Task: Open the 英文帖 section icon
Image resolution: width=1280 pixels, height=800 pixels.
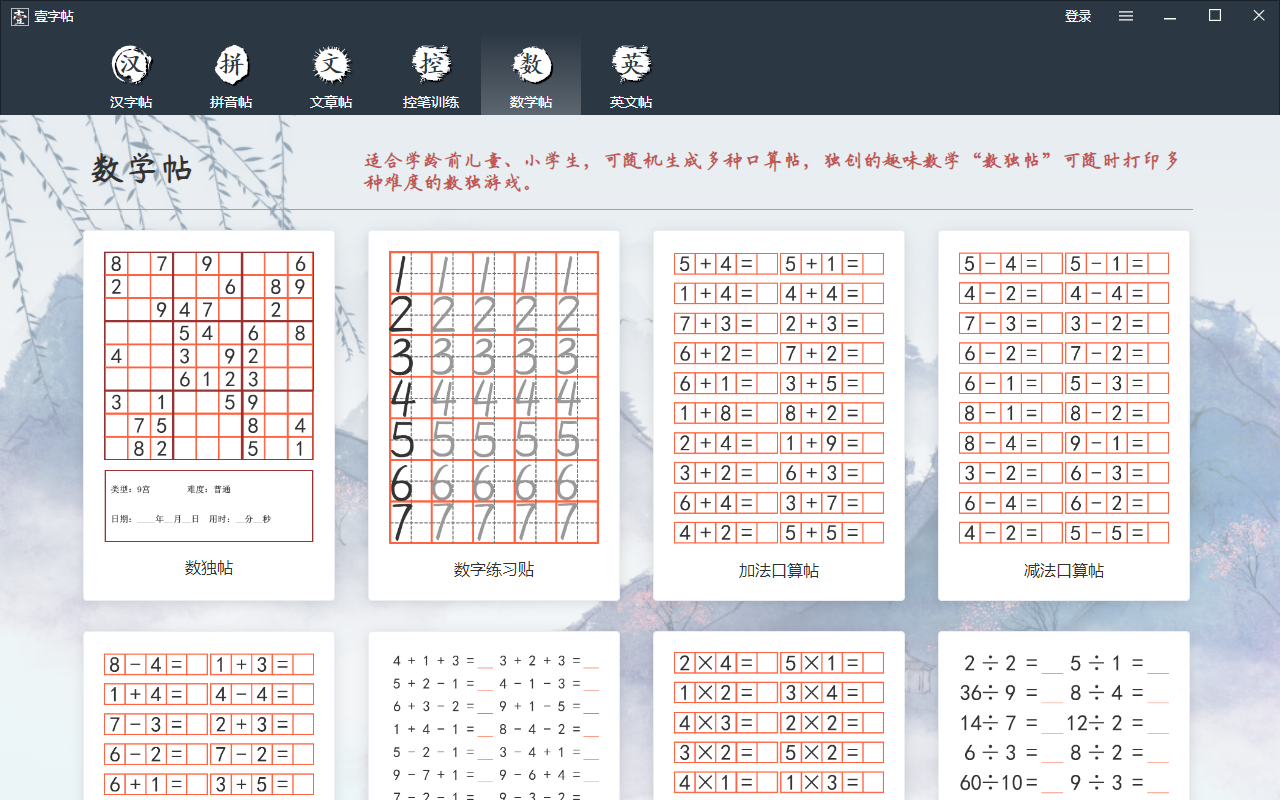Action: click(x=631, y=65)
